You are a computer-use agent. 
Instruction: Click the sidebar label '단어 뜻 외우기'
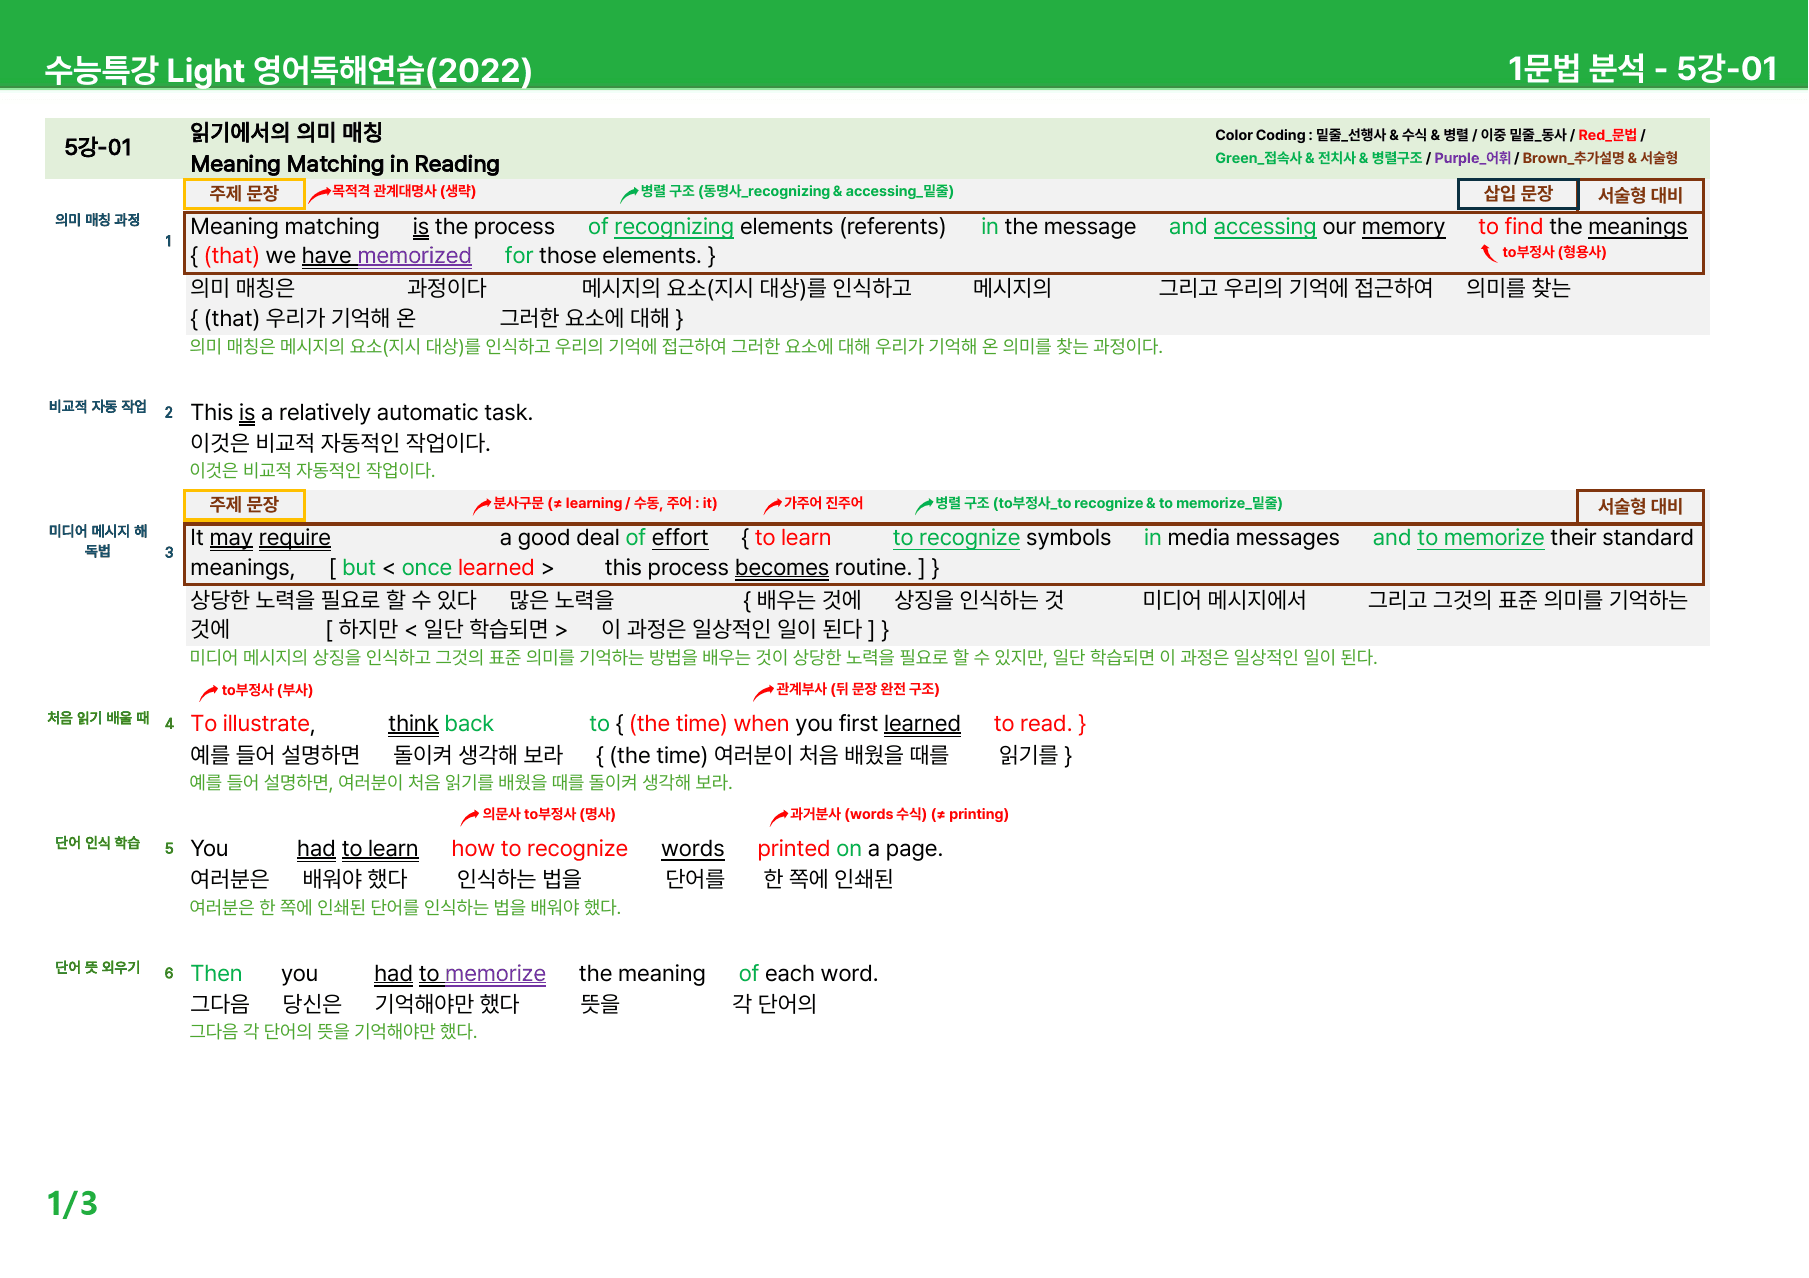pos(97,968)
